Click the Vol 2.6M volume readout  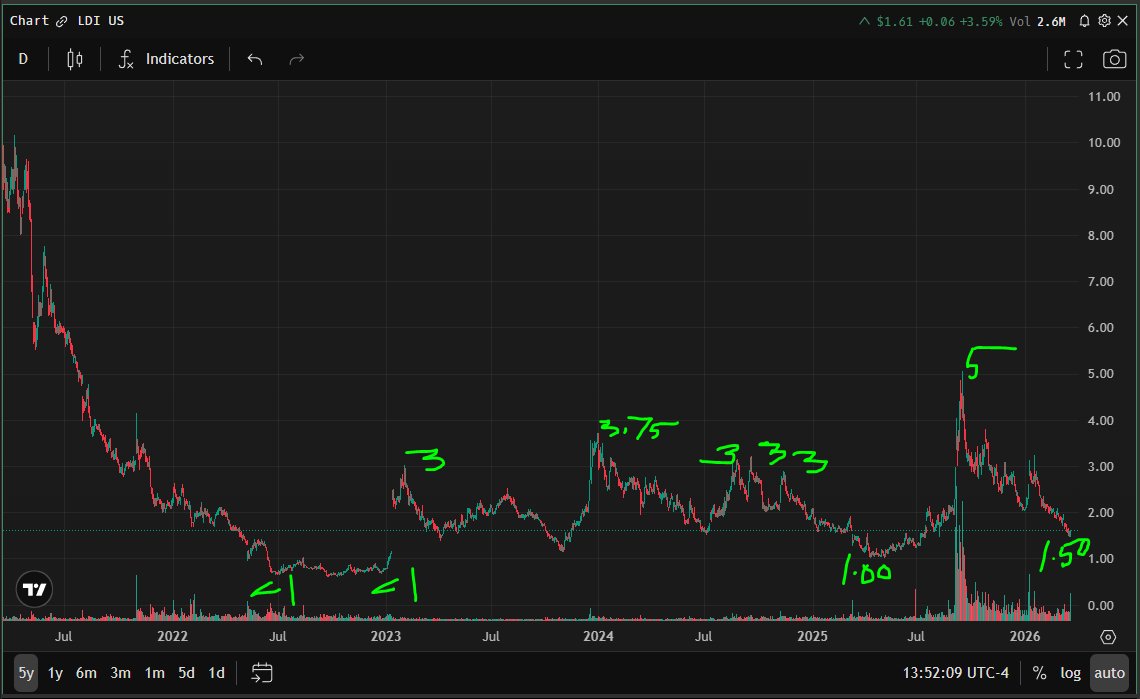pyautogui.click(x=1037, y=22)
